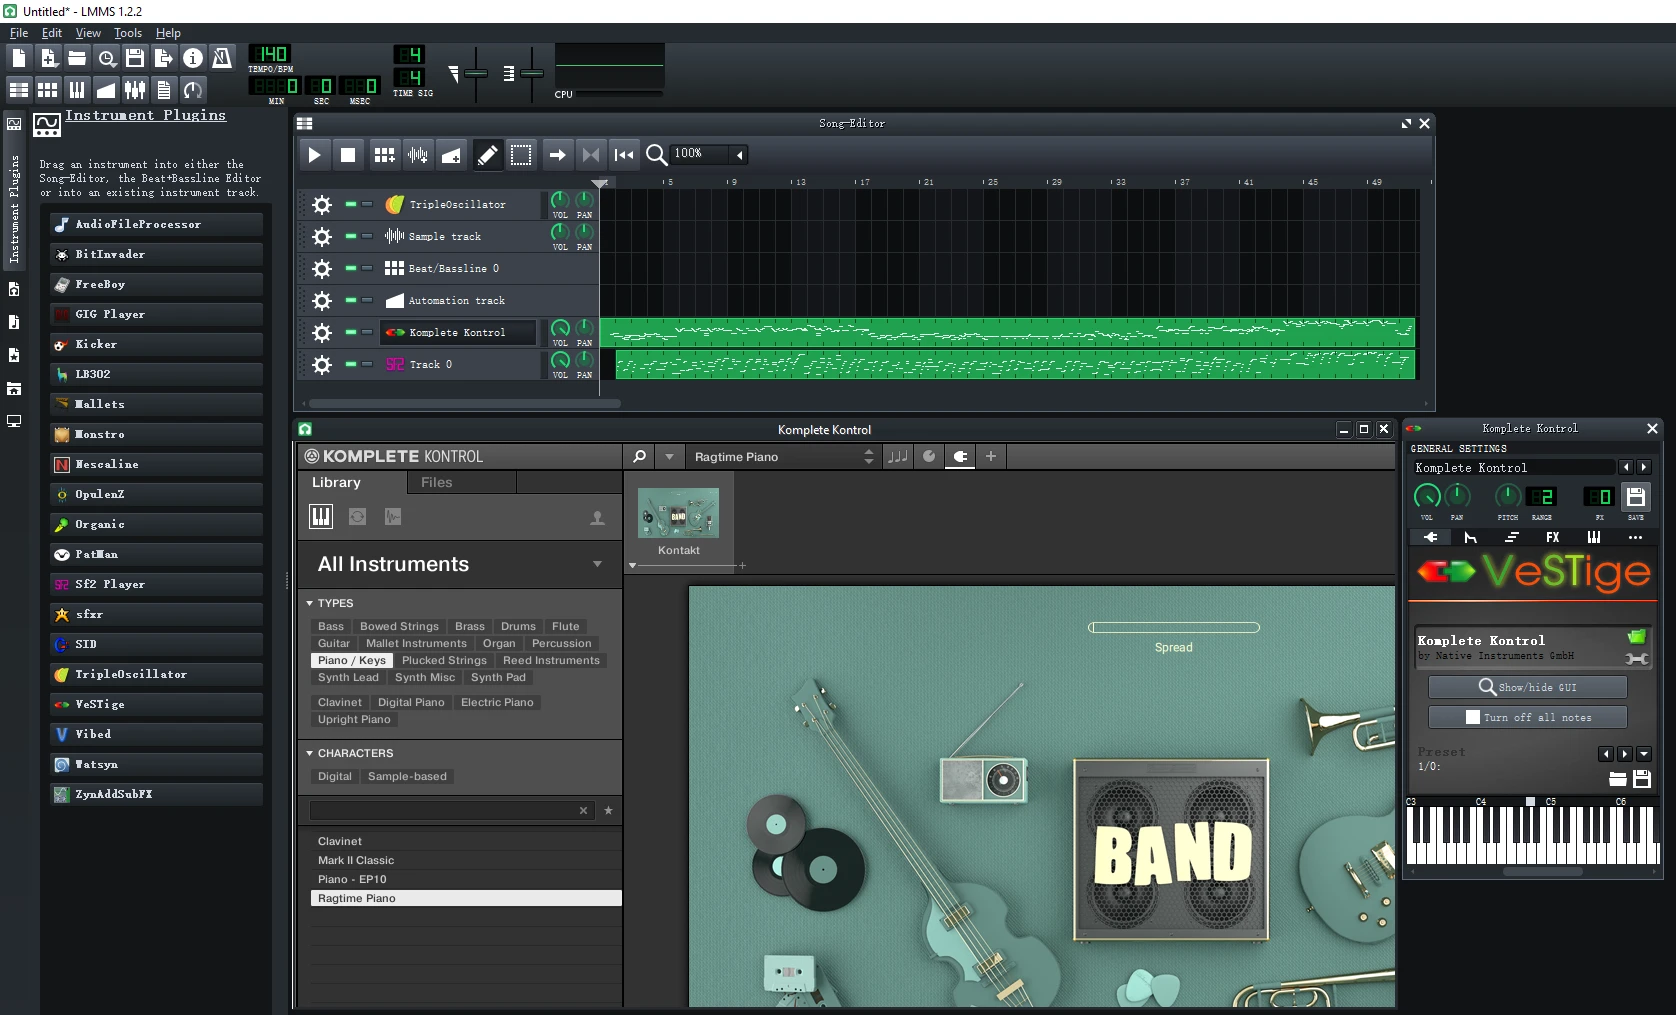The height and width of the screenshot is (1015, 1676).
Task: Switch to the FX tab in instrument window
Action: [x=1552, y=537]
